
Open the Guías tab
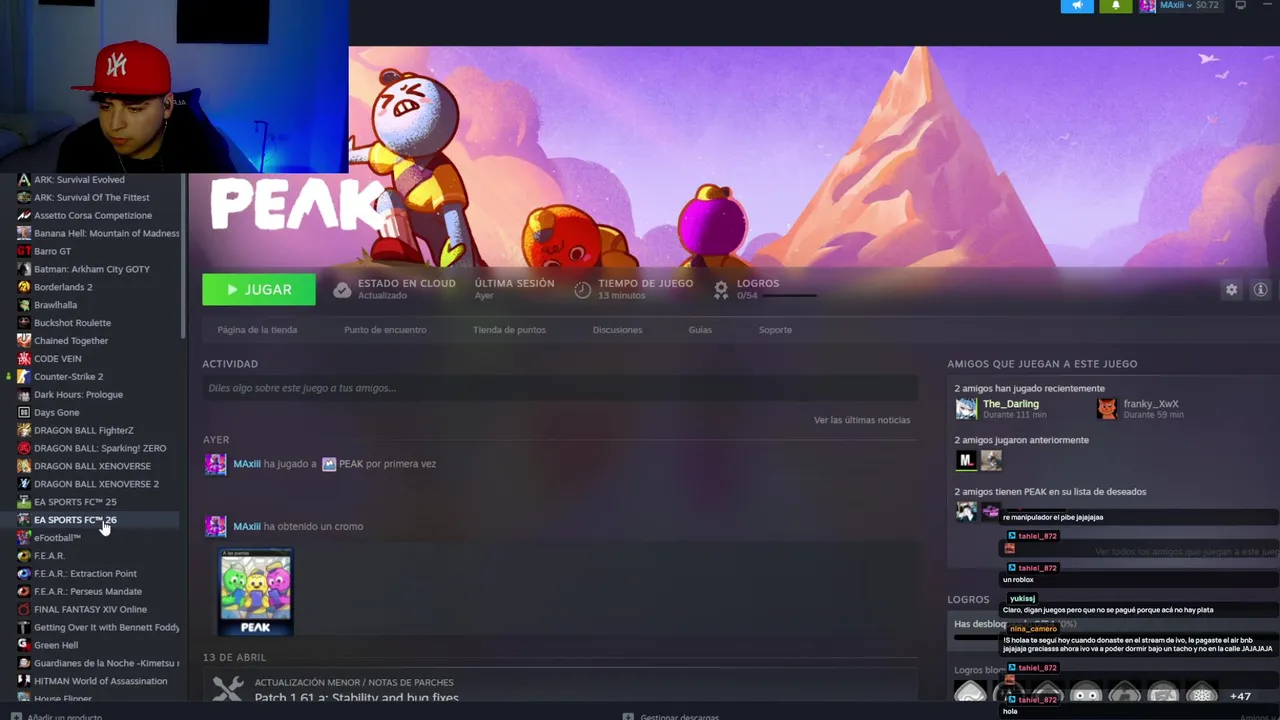pos(700,330)
